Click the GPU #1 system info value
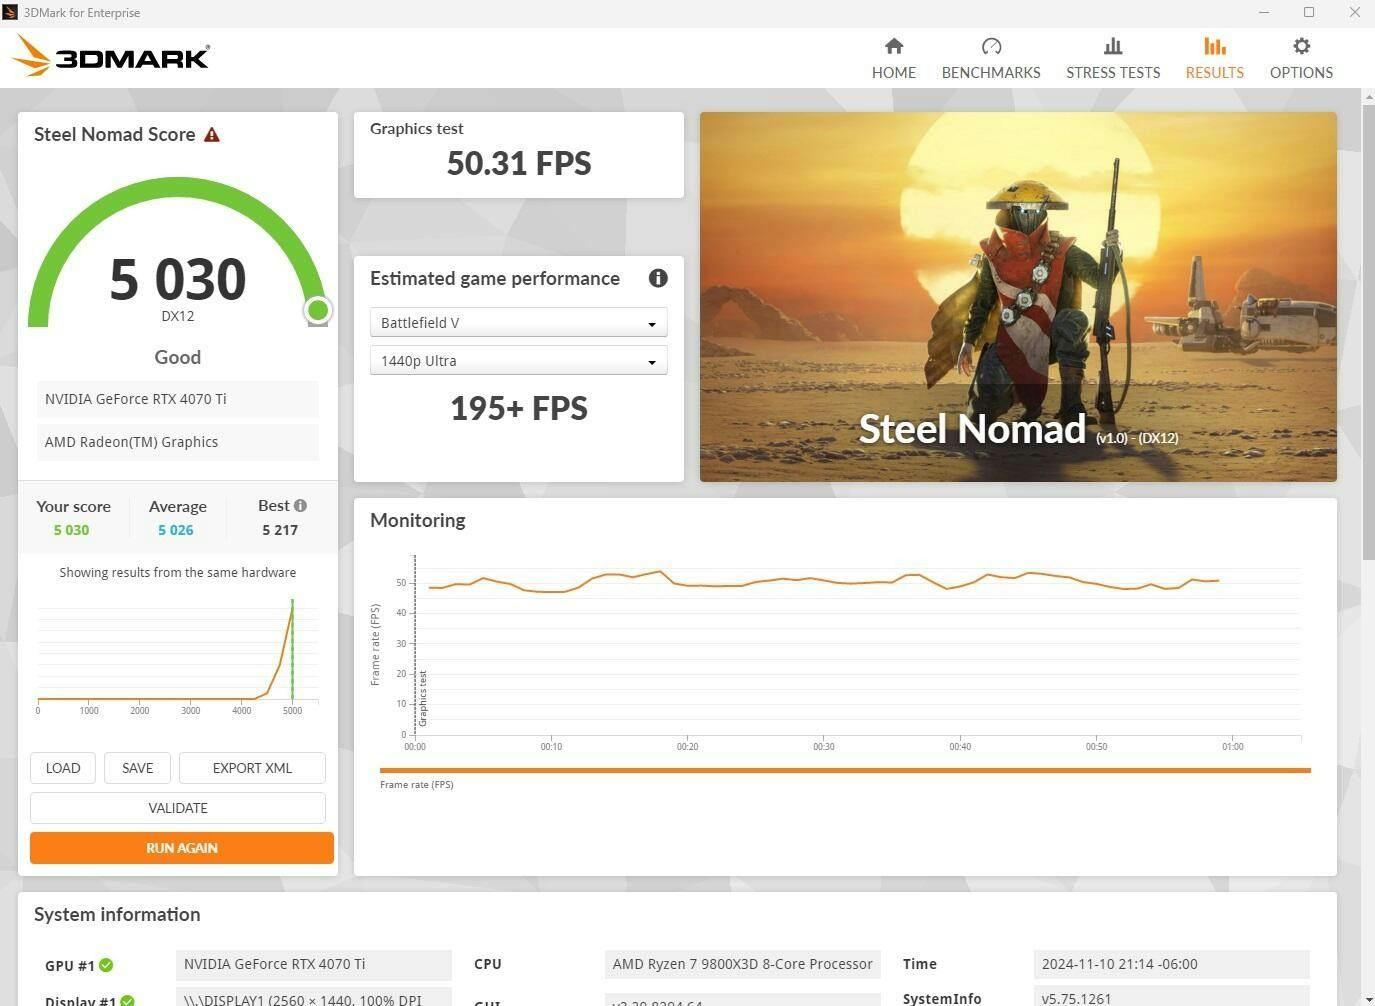 click(314, 964)
